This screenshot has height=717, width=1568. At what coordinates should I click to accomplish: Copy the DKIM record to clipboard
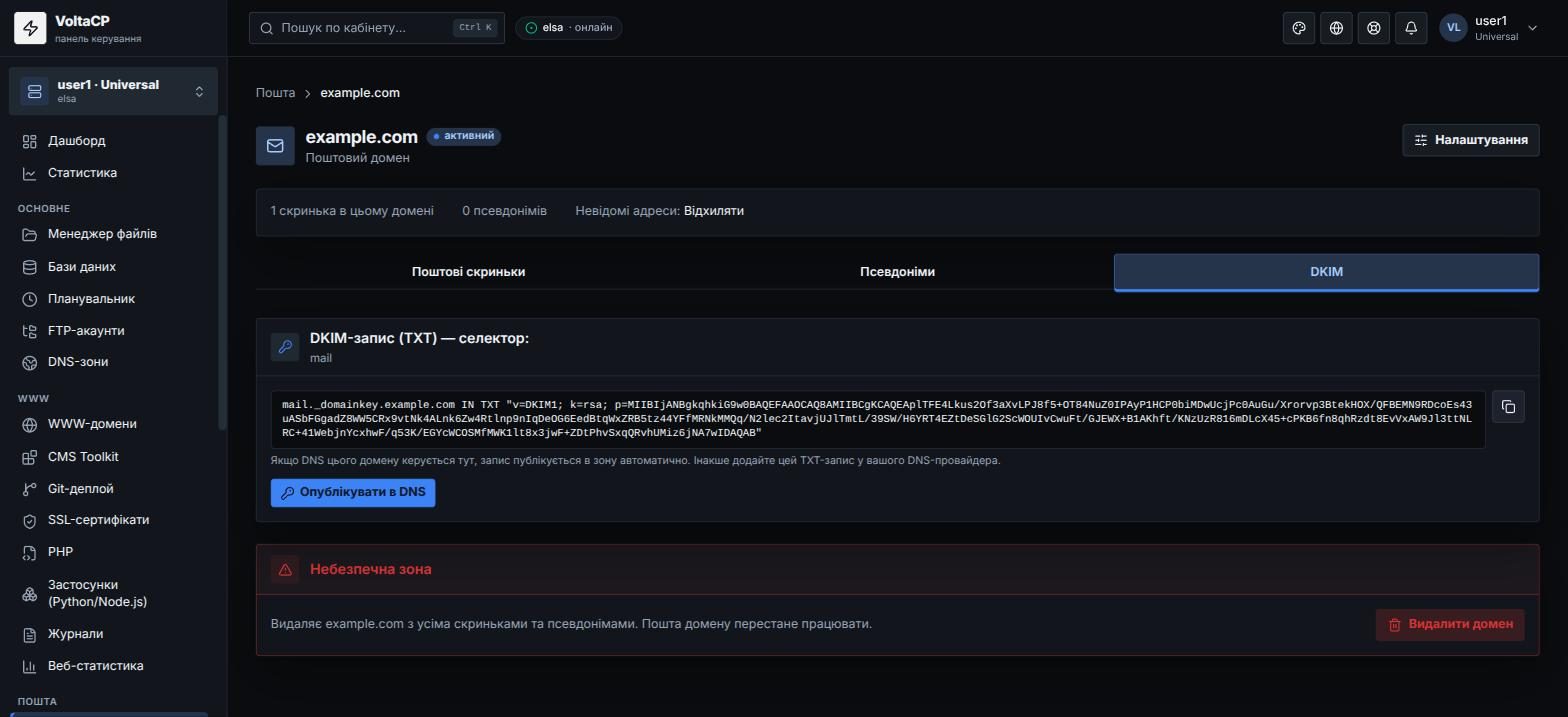1508,407
